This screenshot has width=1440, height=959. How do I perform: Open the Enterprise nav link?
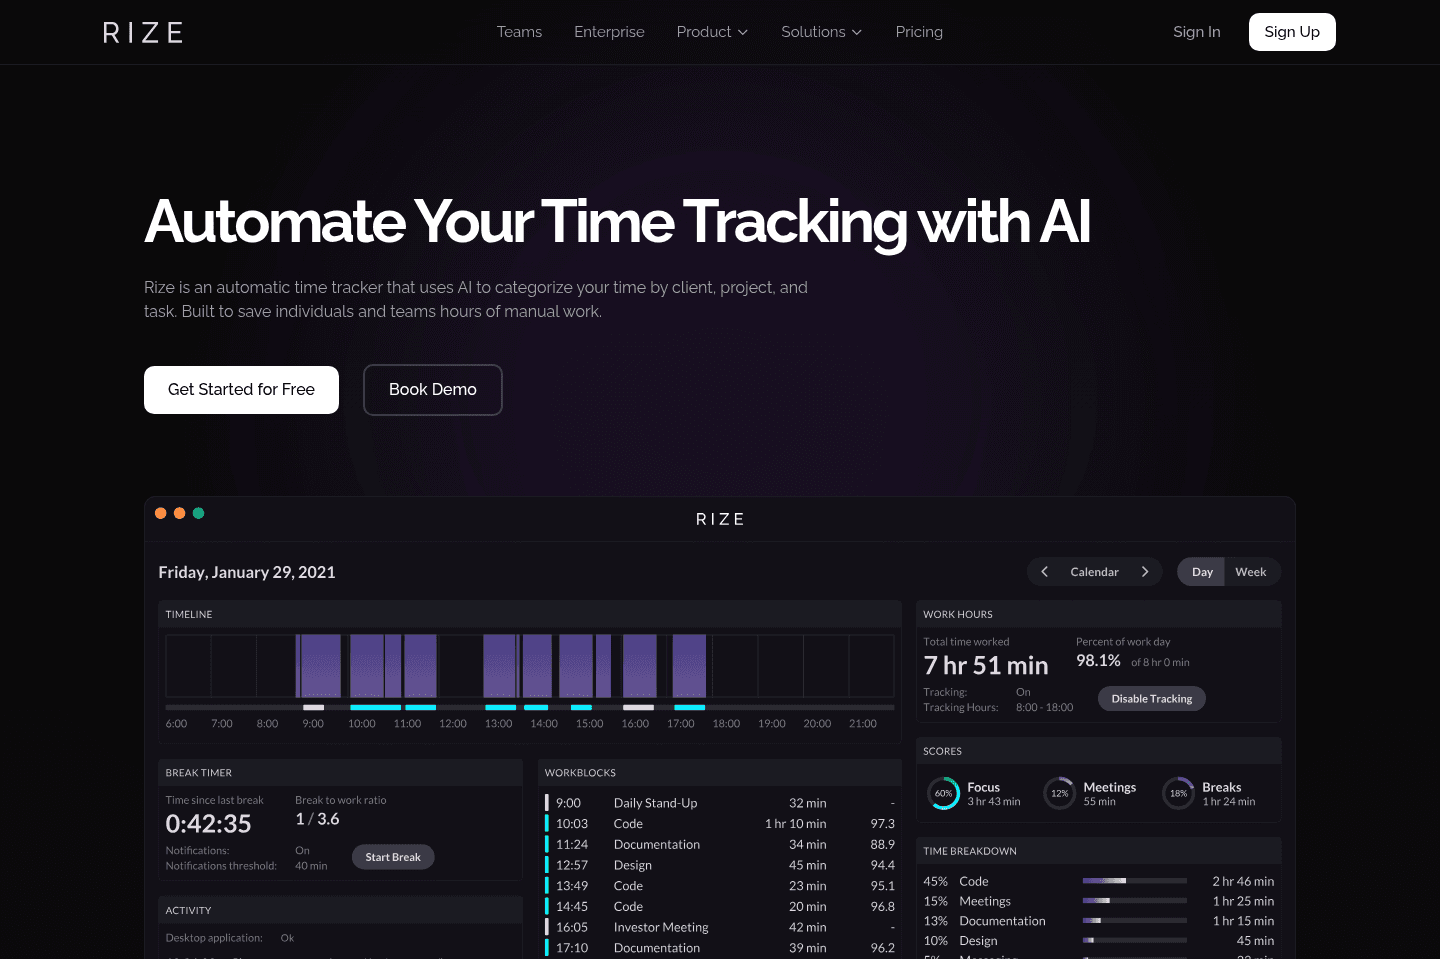tap(609, 32)
